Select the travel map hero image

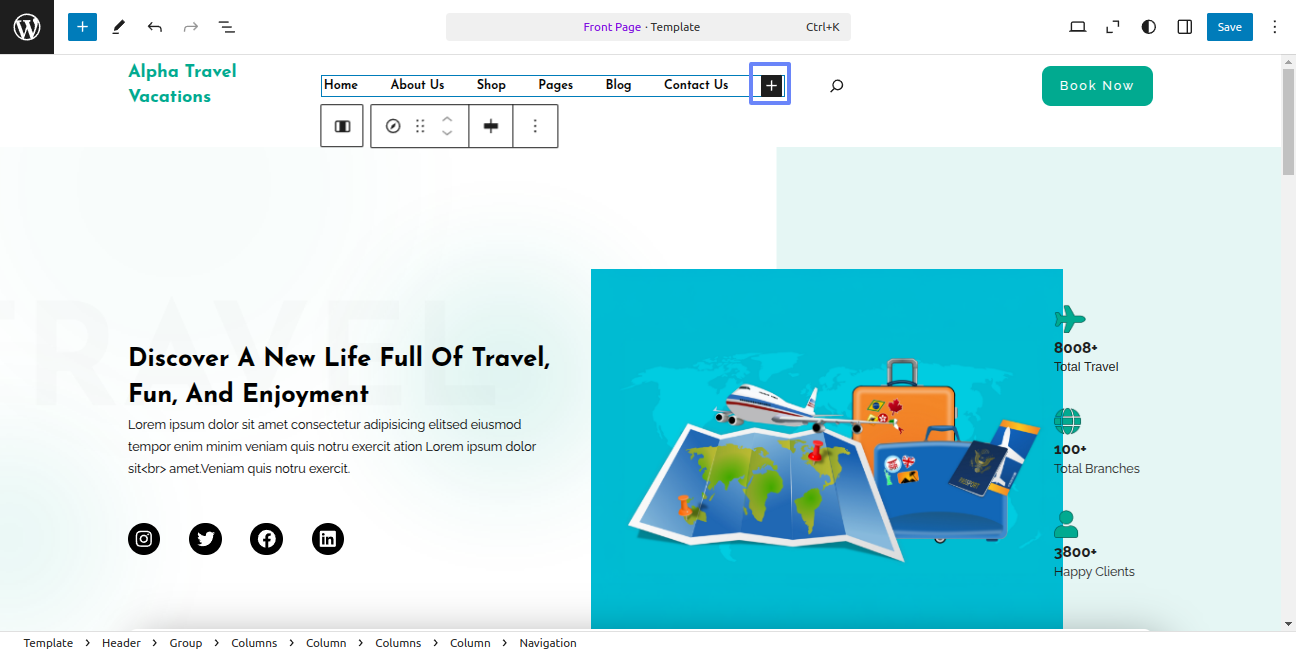[x=827, y=449]
